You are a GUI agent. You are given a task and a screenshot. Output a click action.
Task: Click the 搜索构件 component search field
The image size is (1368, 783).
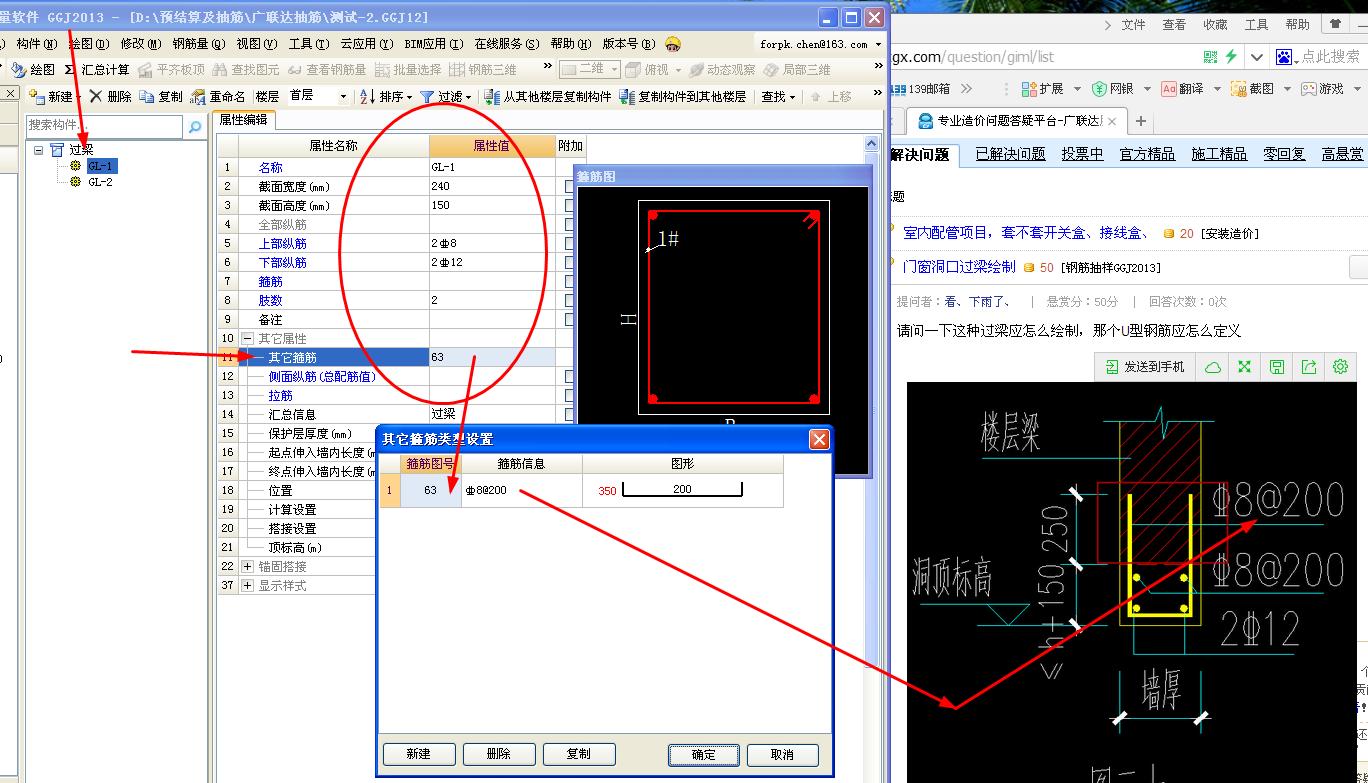click(106, 126)
